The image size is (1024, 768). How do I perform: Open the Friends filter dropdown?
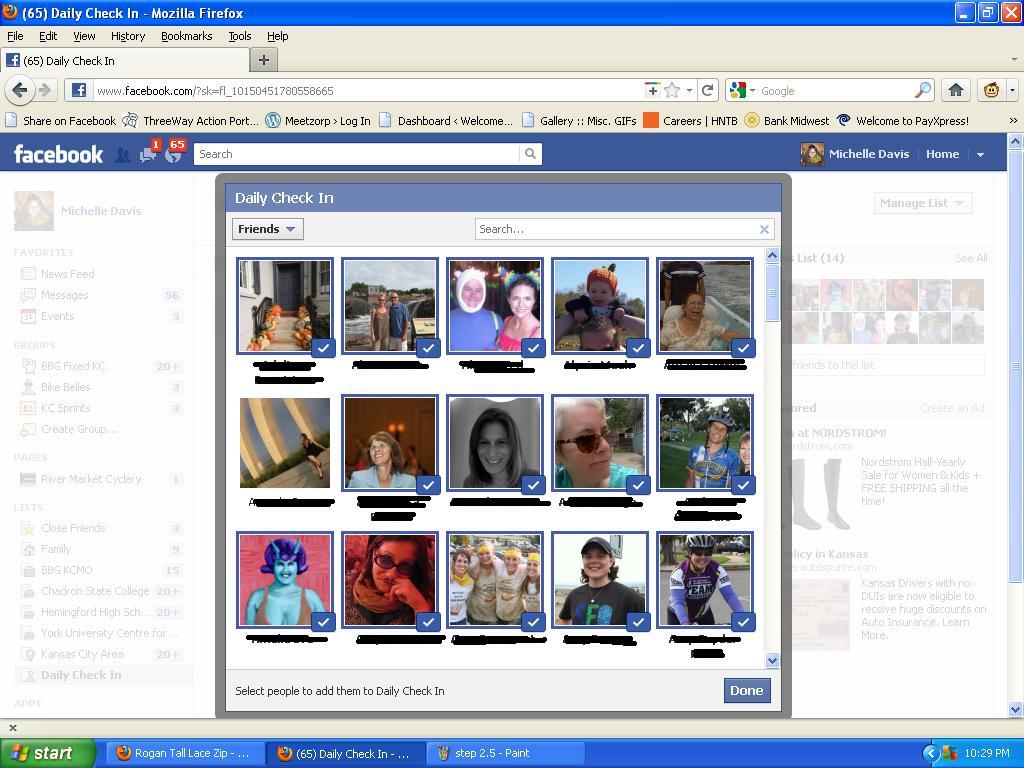tap(267, 229)
